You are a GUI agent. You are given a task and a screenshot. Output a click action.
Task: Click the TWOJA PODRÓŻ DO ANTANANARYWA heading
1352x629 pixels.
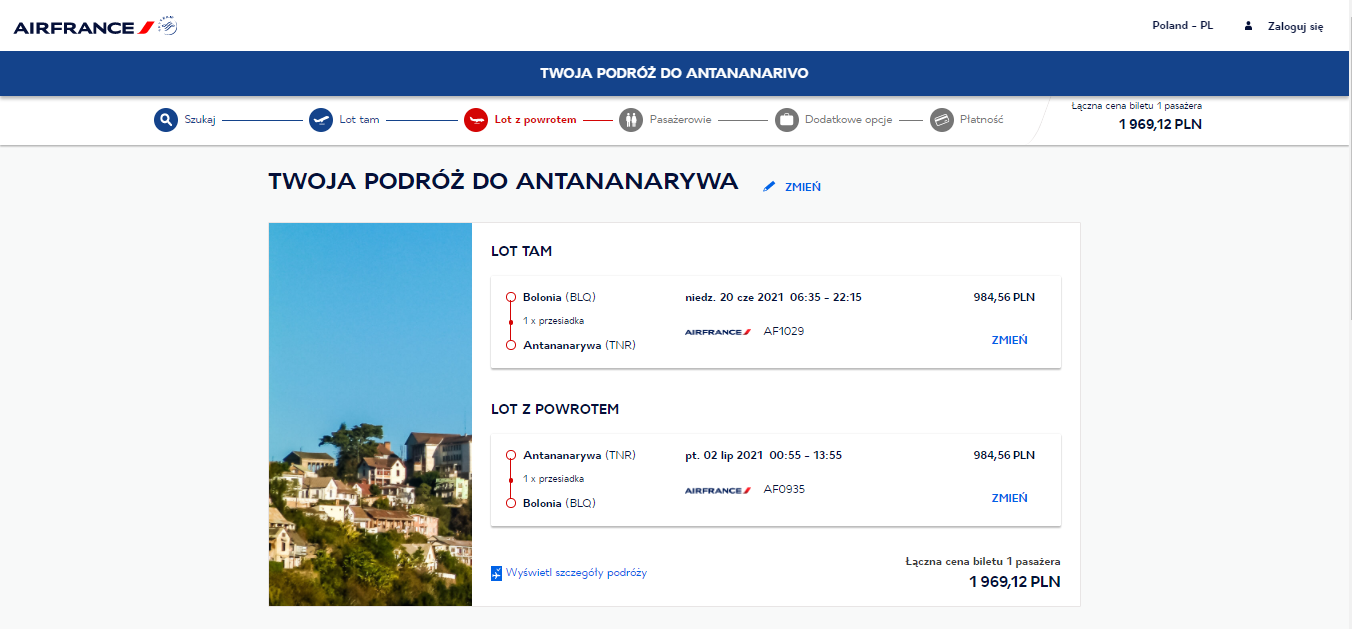[x=503, y=181]
